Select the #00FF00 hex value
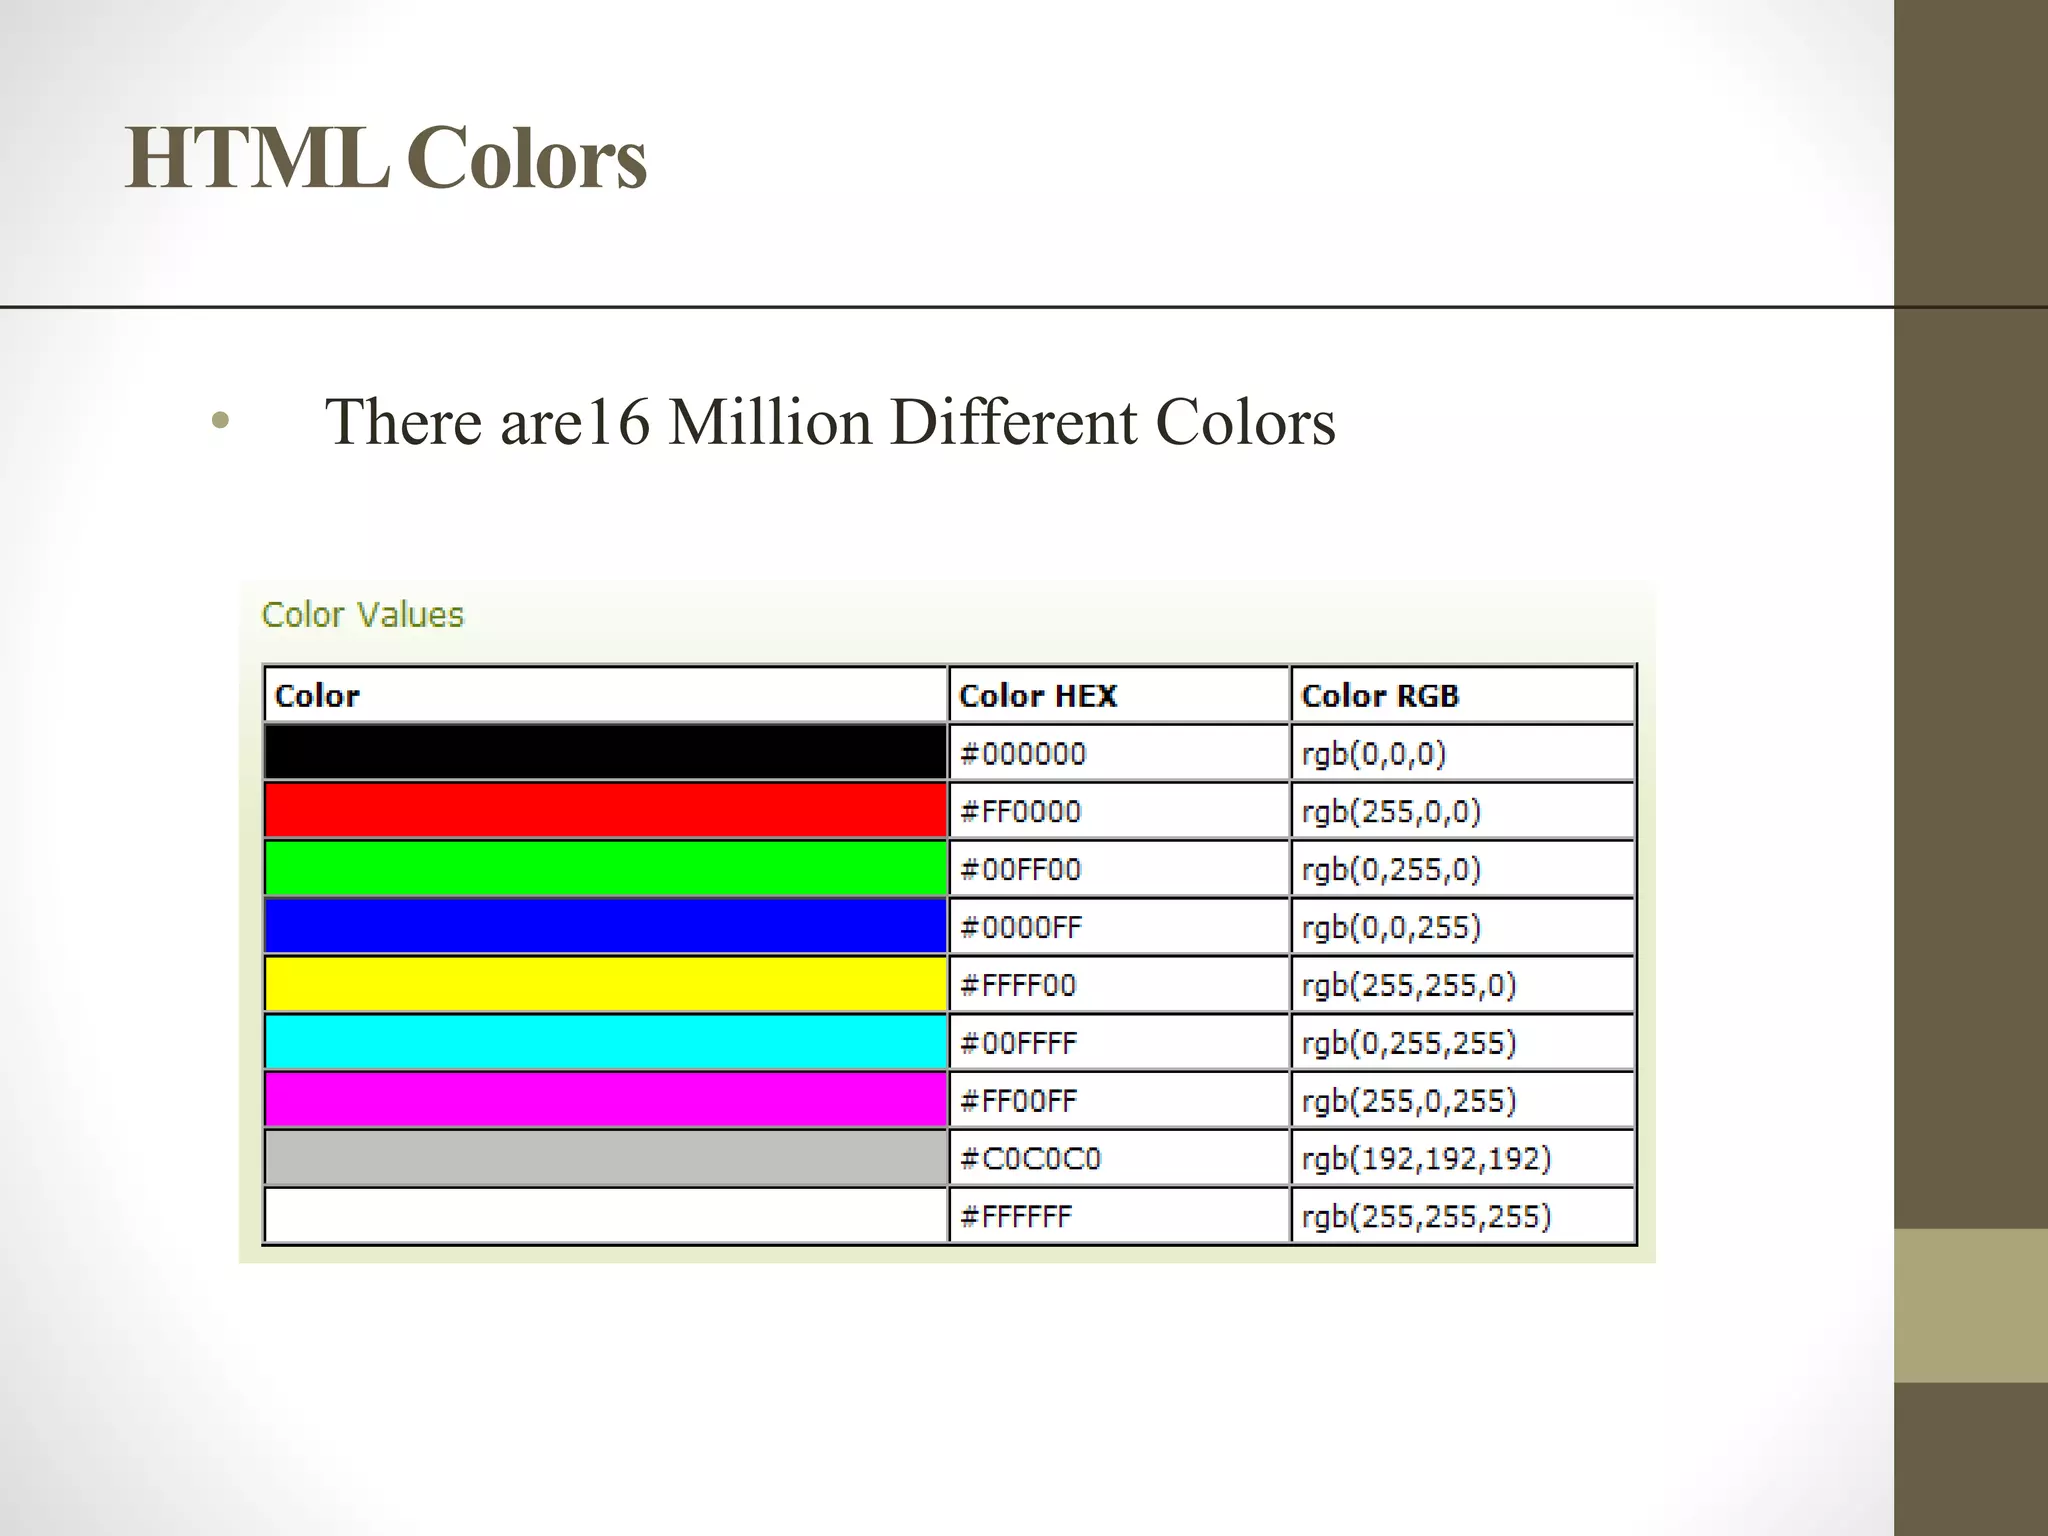2048x1536 pixels. coord(1021,870)
